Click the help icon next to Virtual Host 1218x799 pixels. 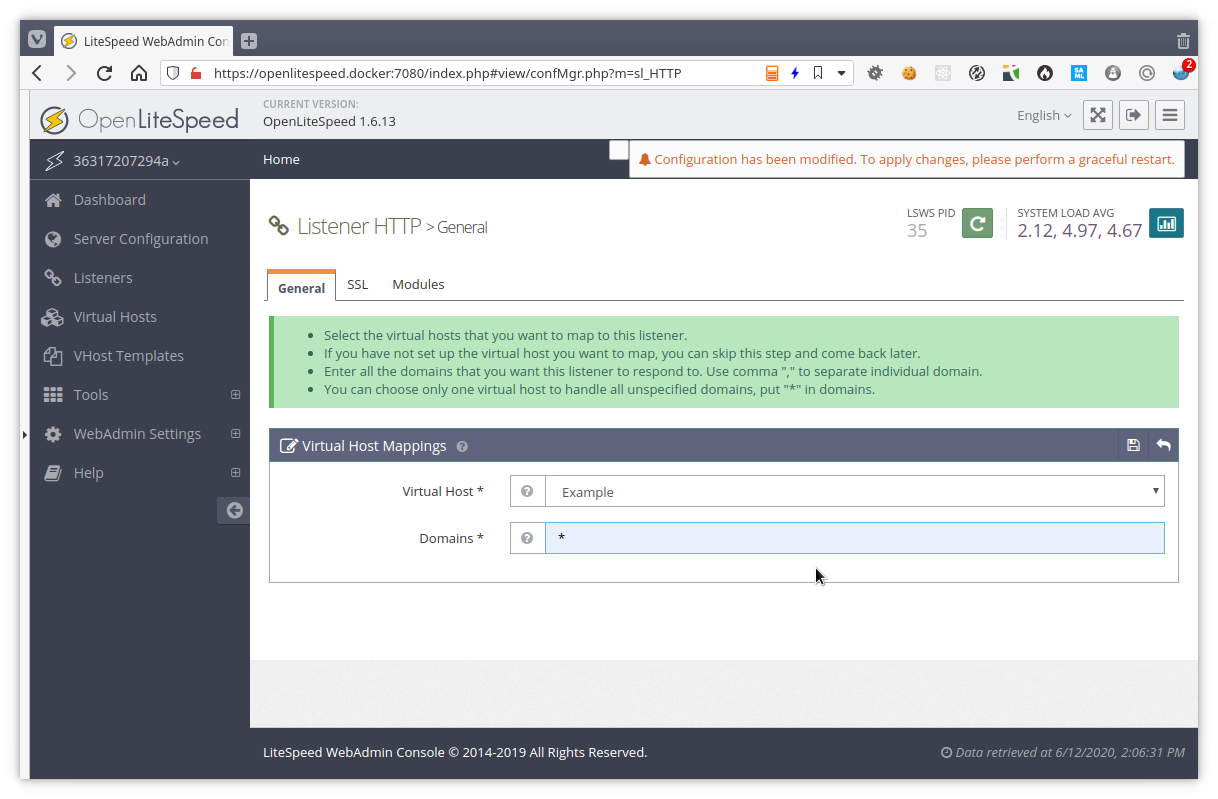(x=527, y=491)
